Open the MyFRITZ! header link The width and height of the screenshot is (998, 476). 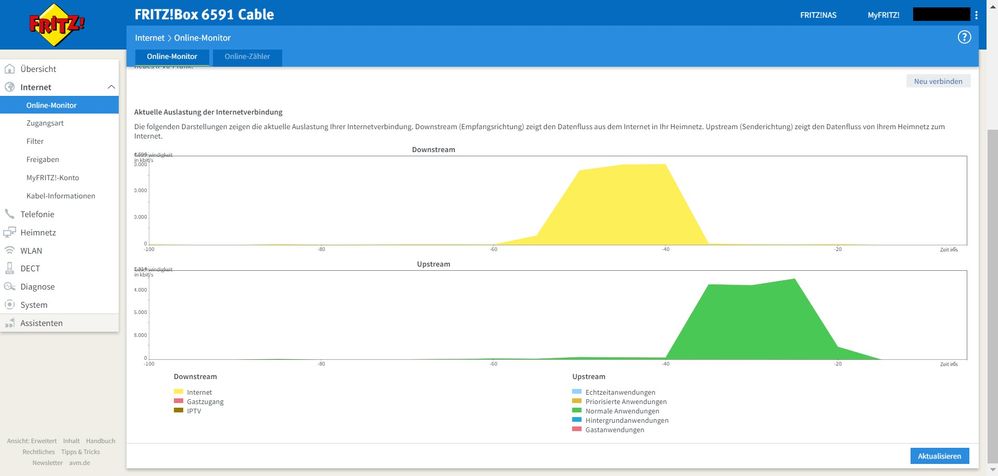[883, 15]
